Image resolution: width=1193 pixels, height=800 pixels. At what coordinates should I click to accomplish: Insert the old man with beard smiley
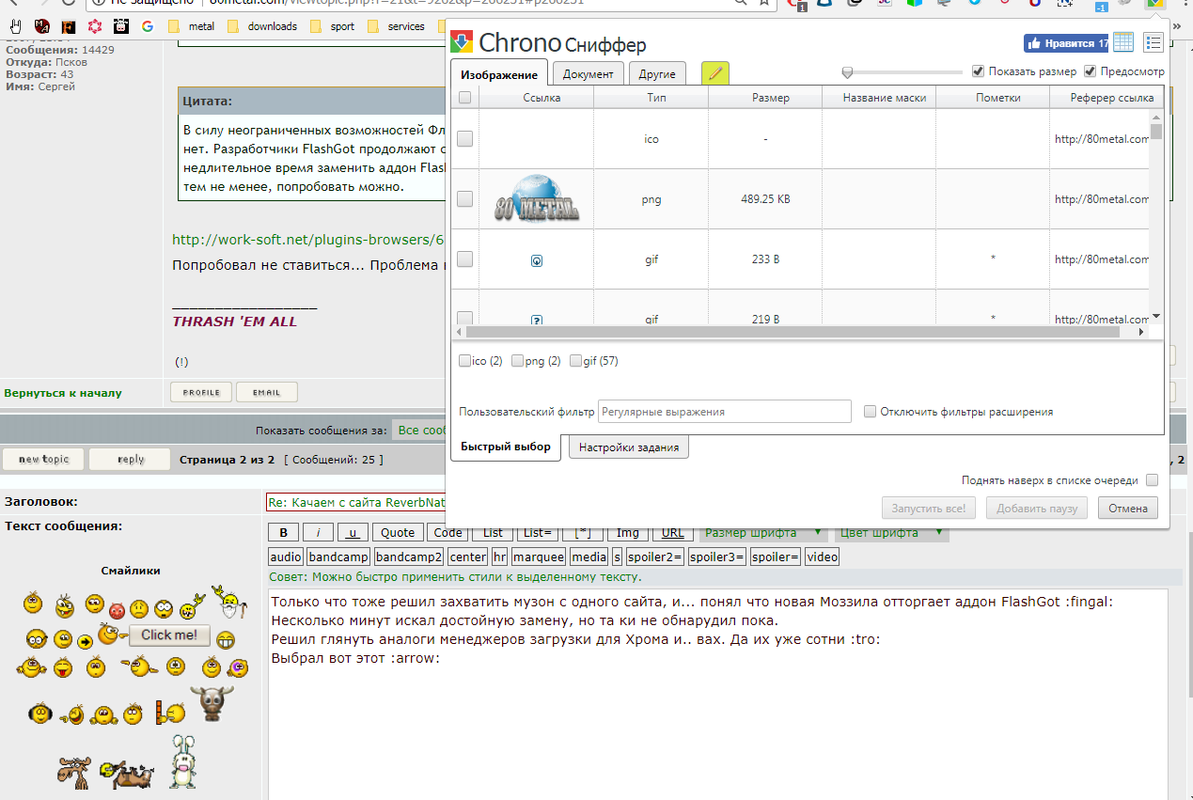229,601
